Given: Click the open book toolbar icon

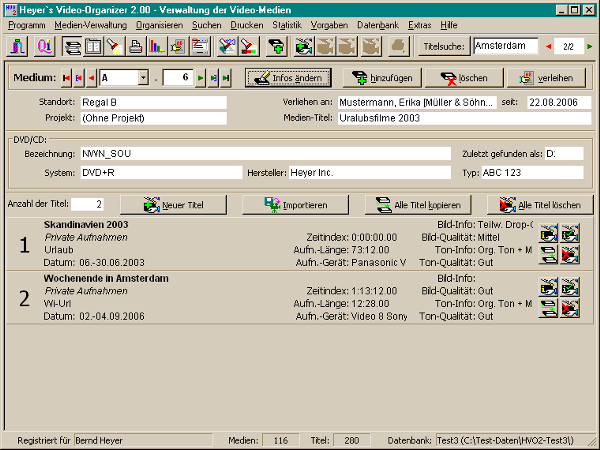Looking at the screenshot, I should tap(93, 46).
